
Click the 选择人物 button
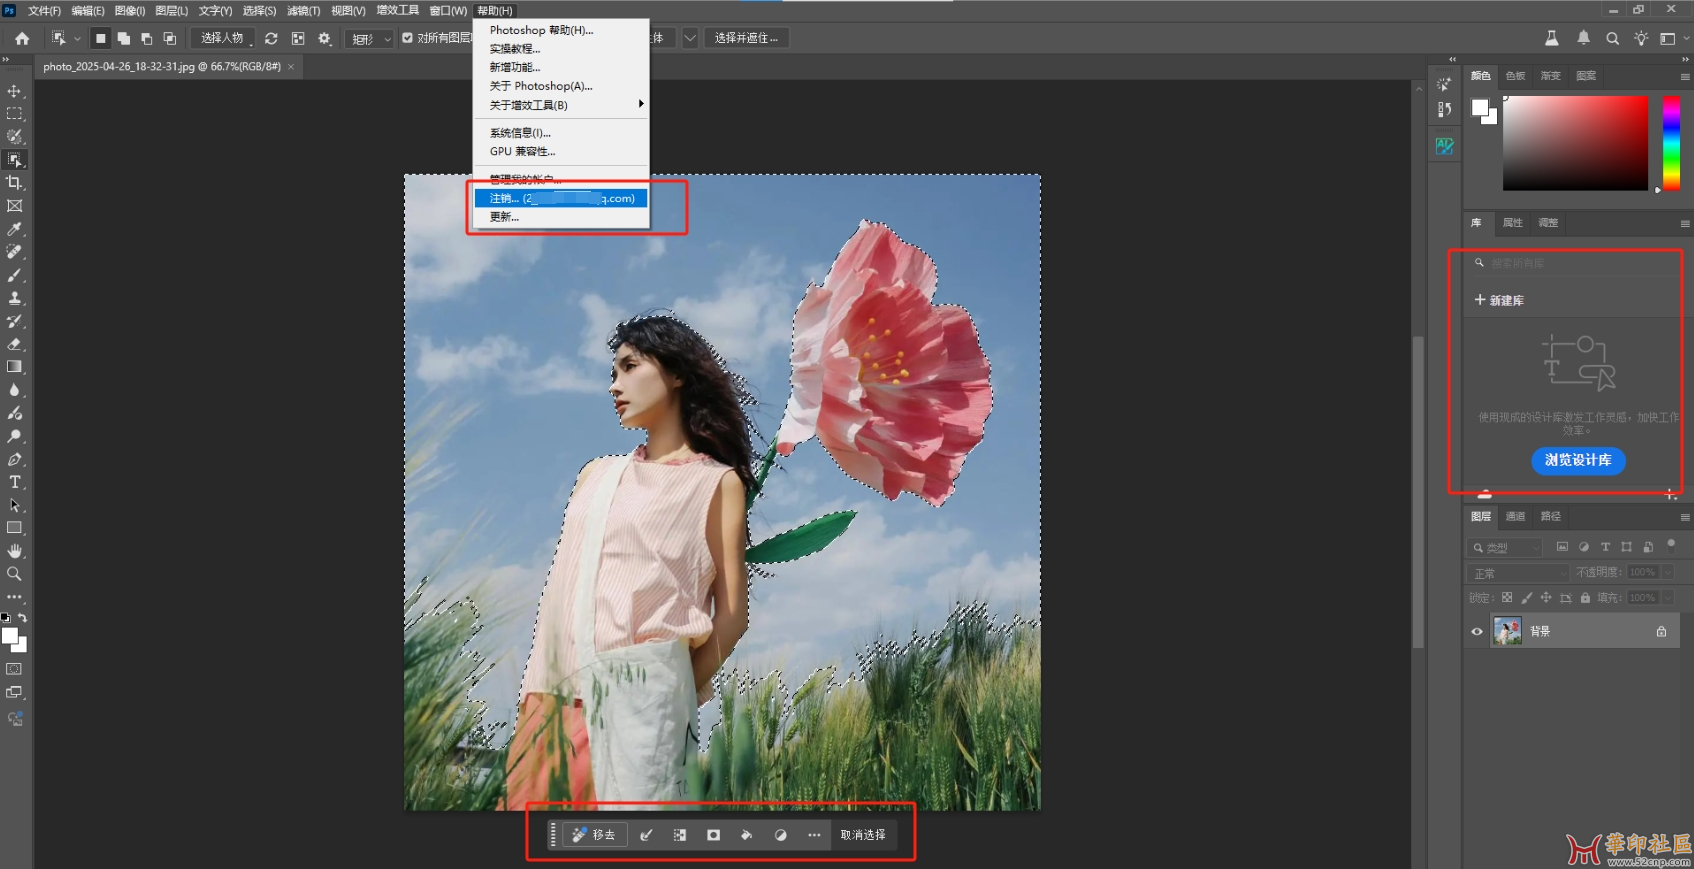pos(222,38)
